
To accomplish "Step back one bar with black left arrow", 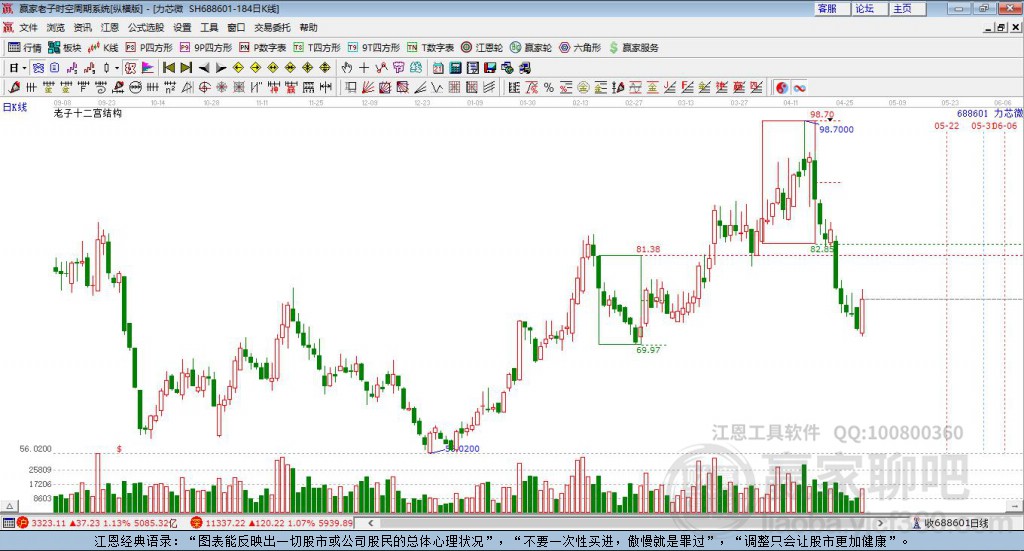I will click(204, 68).
